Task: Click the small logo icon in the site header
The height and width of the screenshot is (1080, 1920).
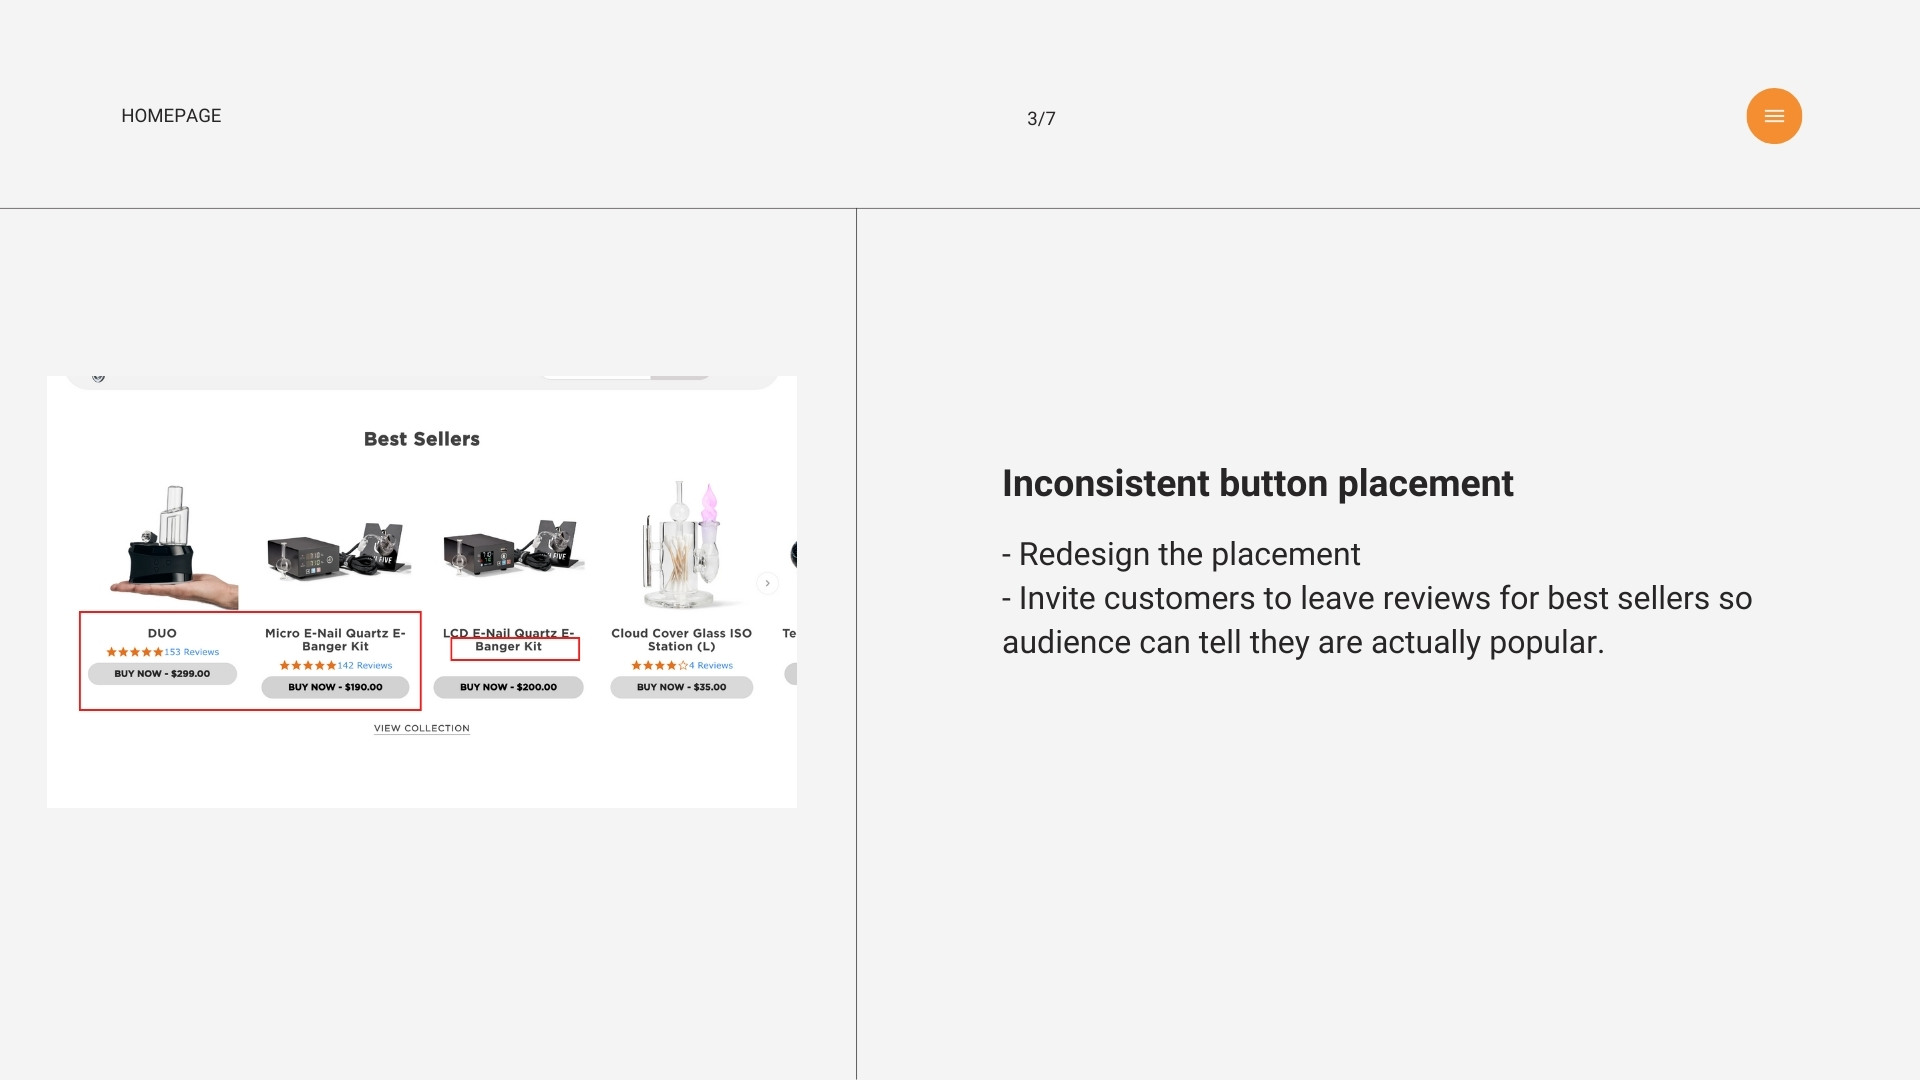Action: tap(98, 377)
